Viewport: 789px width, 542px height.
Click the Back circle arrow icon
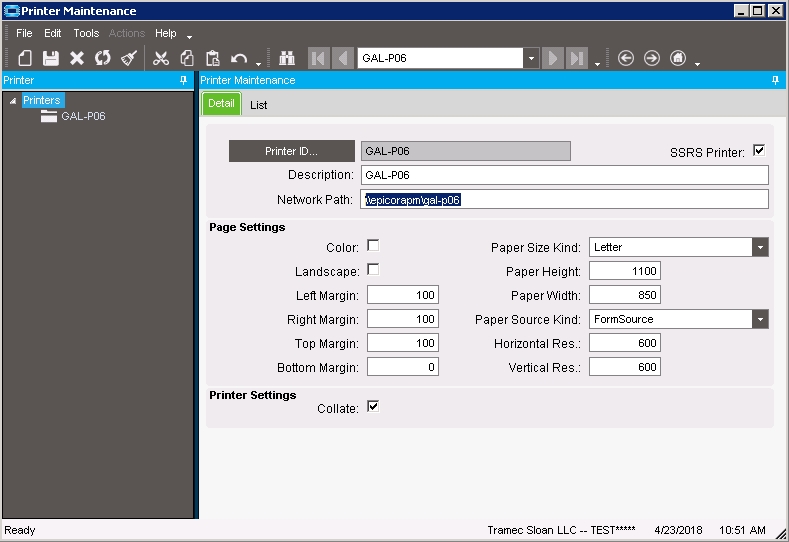[x=625, y=58]
